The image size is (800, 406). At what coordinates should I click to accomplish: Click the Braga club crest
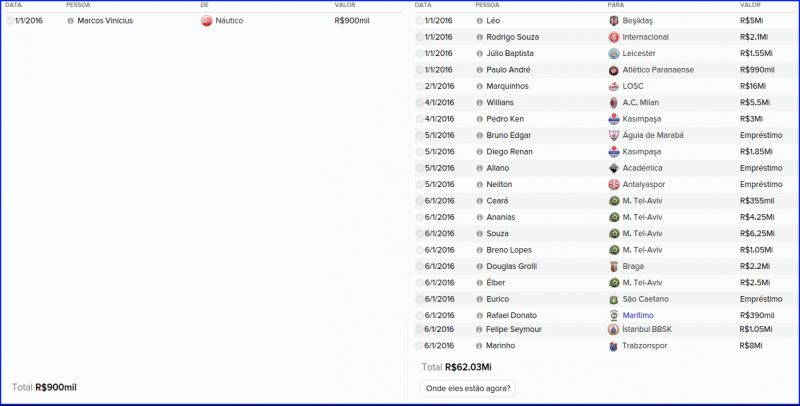pyautogui.click(x=613, y=266)
